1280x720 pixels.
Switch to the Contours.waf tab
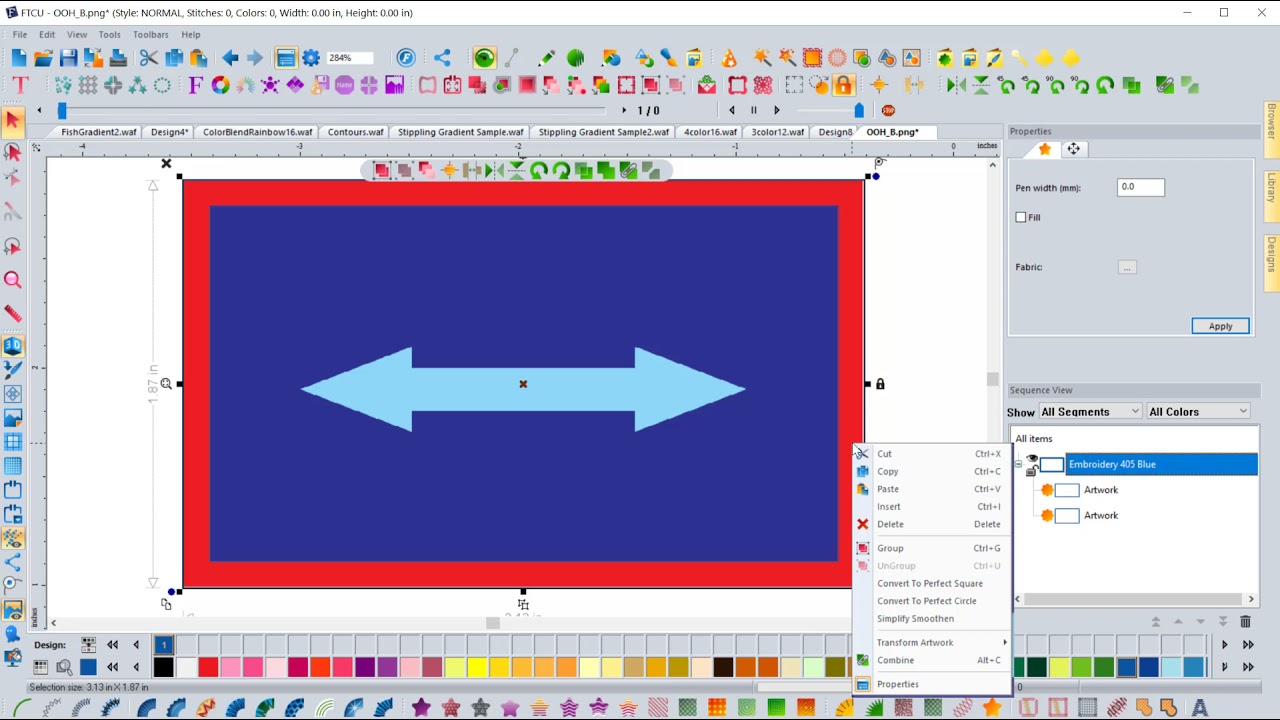point(355,132)
